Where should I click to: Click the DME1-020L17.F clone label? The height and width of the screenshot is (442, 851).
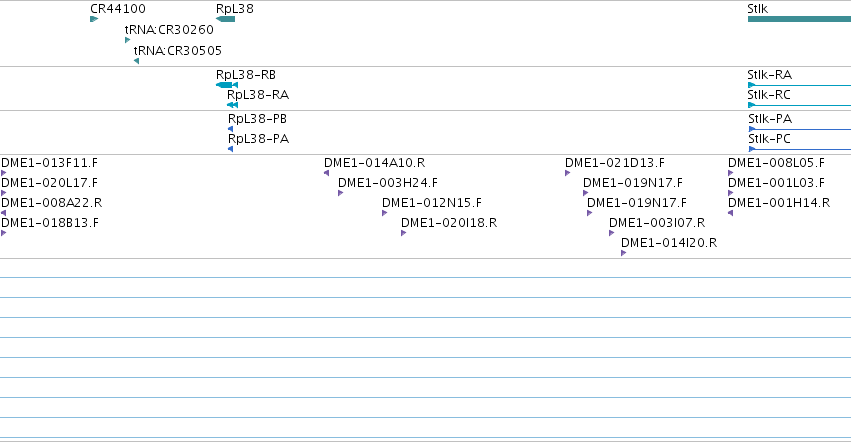coord(49,182)
